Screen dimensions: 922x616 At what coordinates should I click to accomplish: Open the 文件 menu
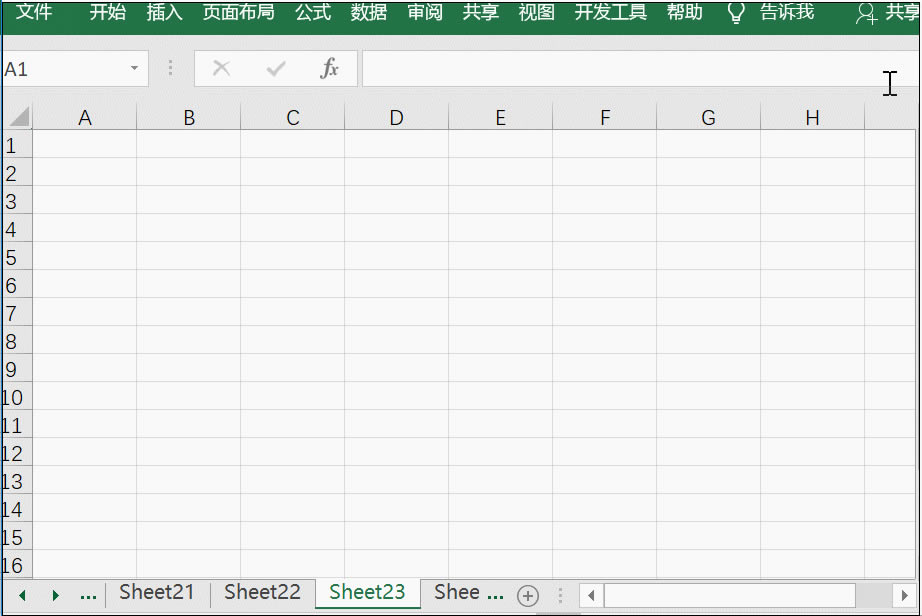[x=34, y=14]
